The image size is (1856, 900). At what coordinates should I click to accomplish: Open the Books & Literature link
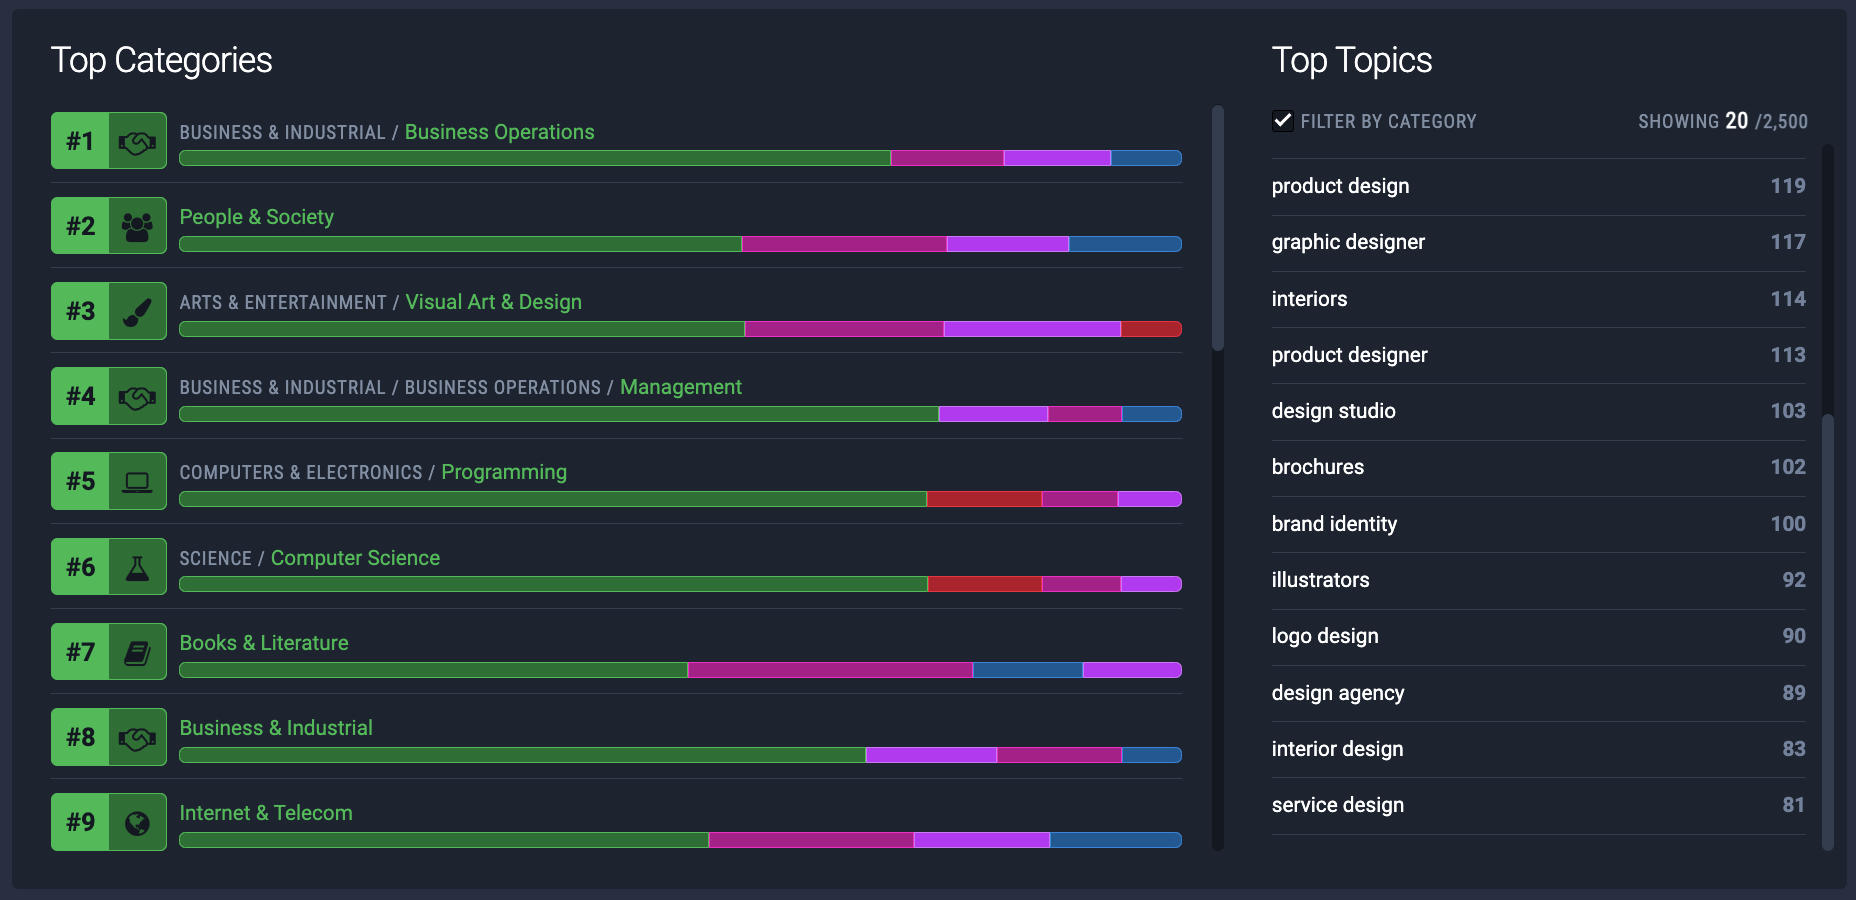pyautogui.click(x=264, y=643)
